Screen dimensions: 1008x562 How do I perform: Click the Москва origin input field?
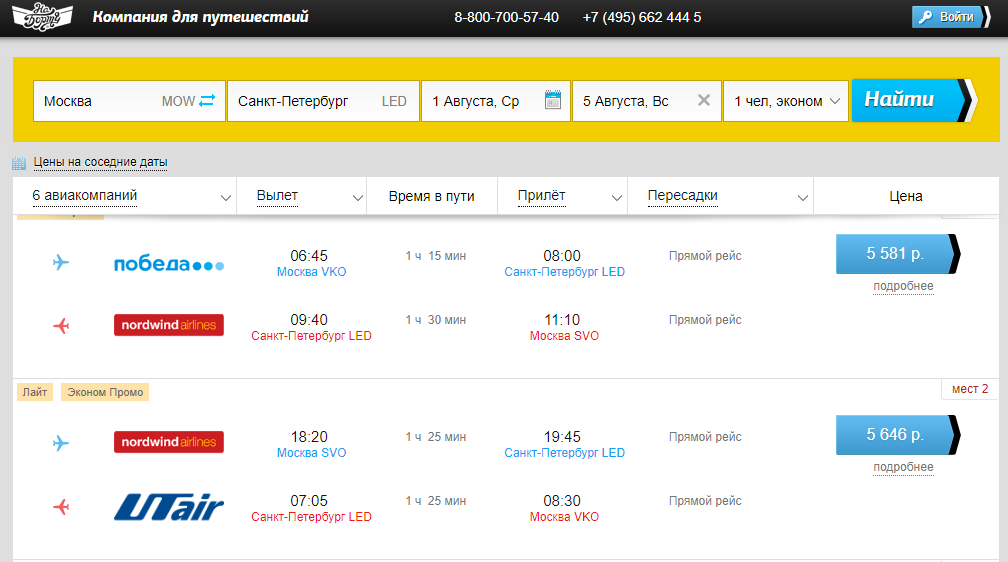[x=95, y=101]
